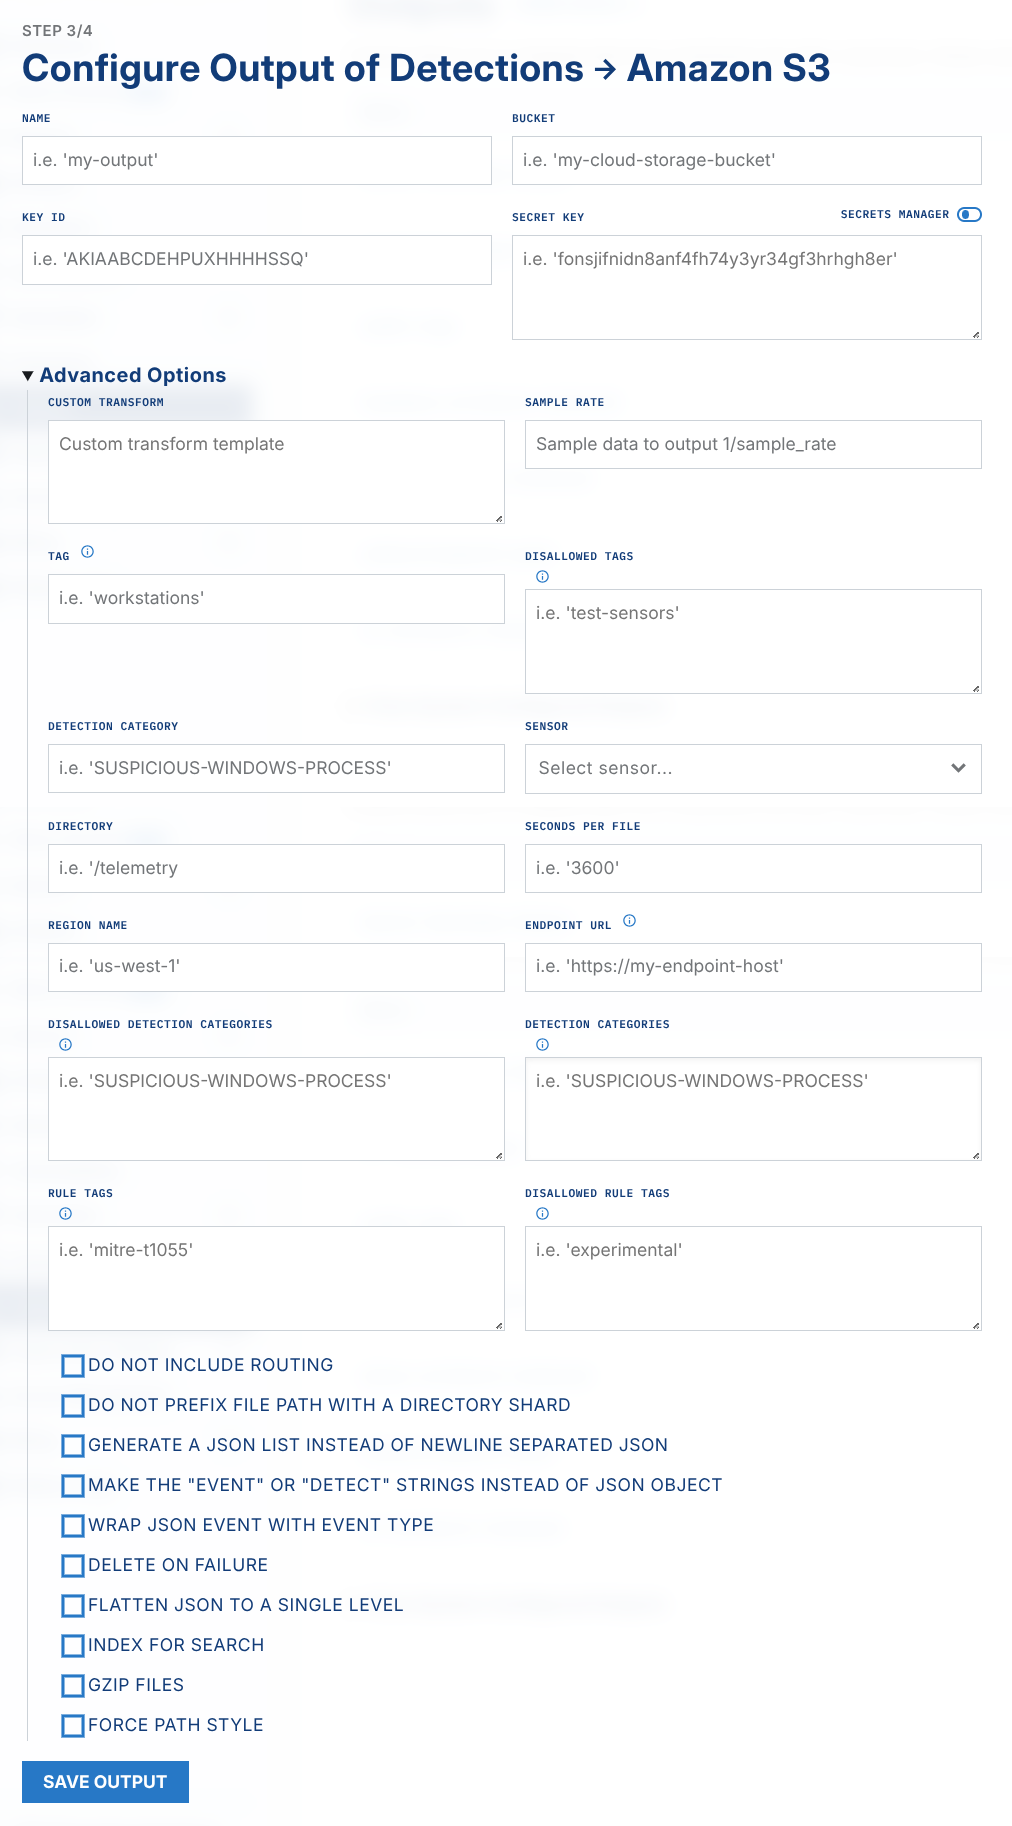Tick the Delete on Failure checkbox
This screenshot has height=1826, width=1012.
tap(73, 1566)
